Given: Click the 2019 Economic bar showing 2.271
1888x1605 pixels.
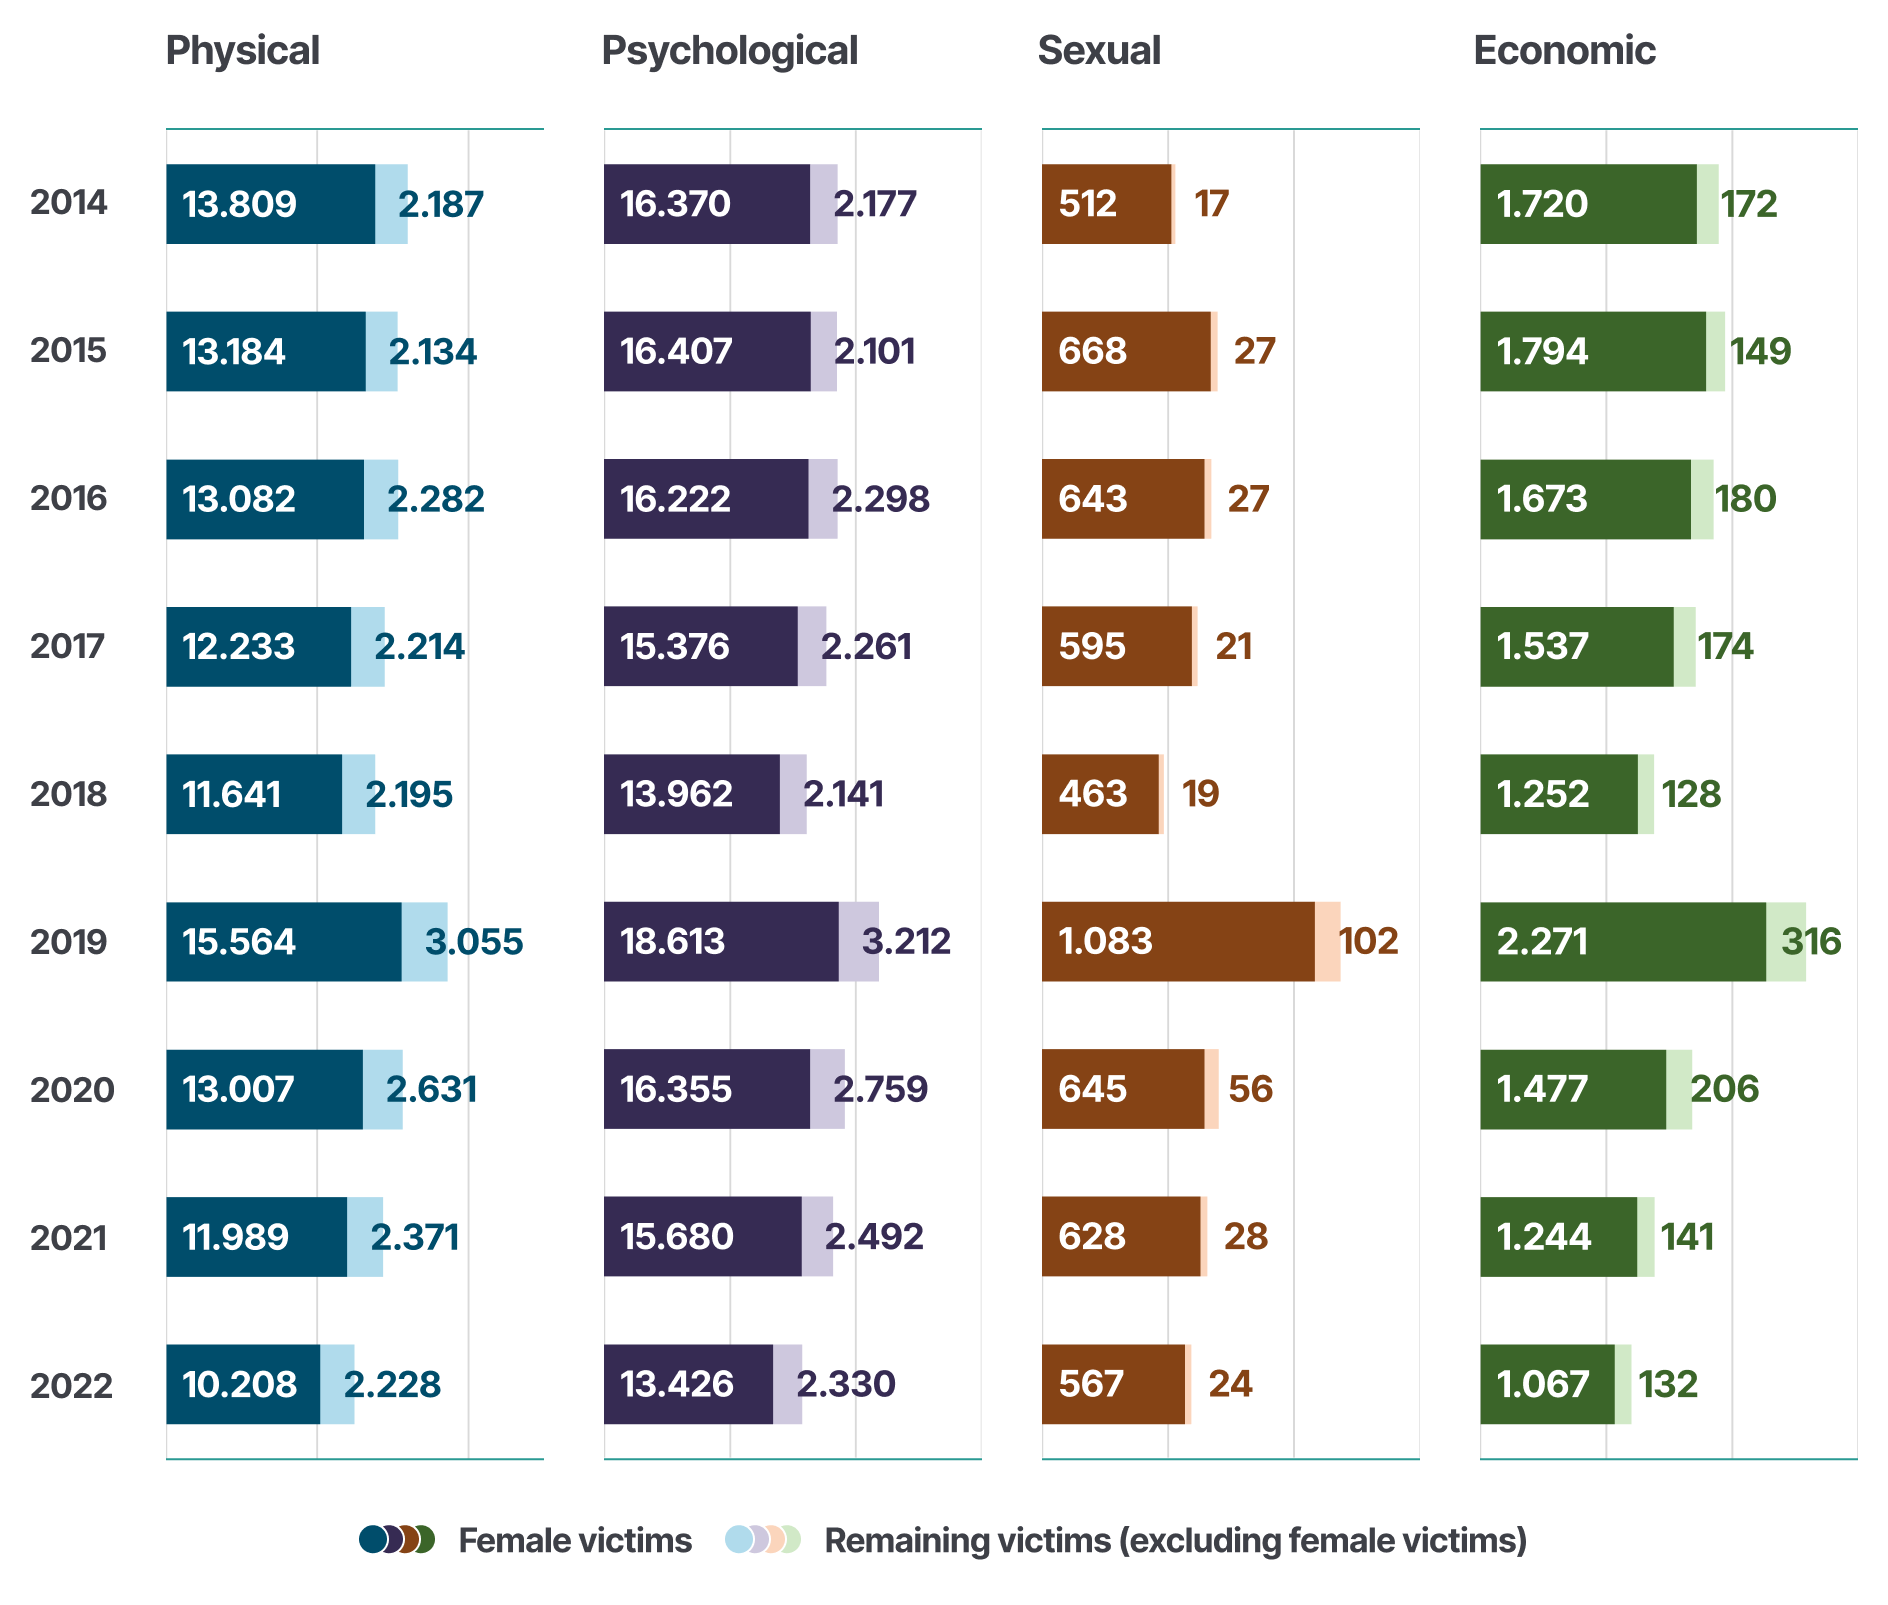Looking at the screenshot, I should (1623, 942).
